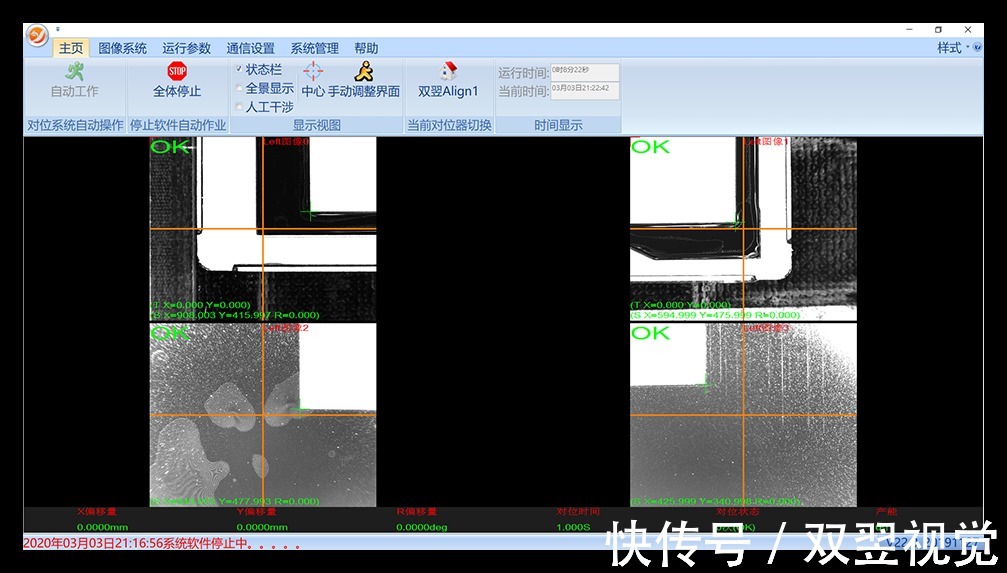
Task: Click the round application logo button
Action: coord(37,36)
